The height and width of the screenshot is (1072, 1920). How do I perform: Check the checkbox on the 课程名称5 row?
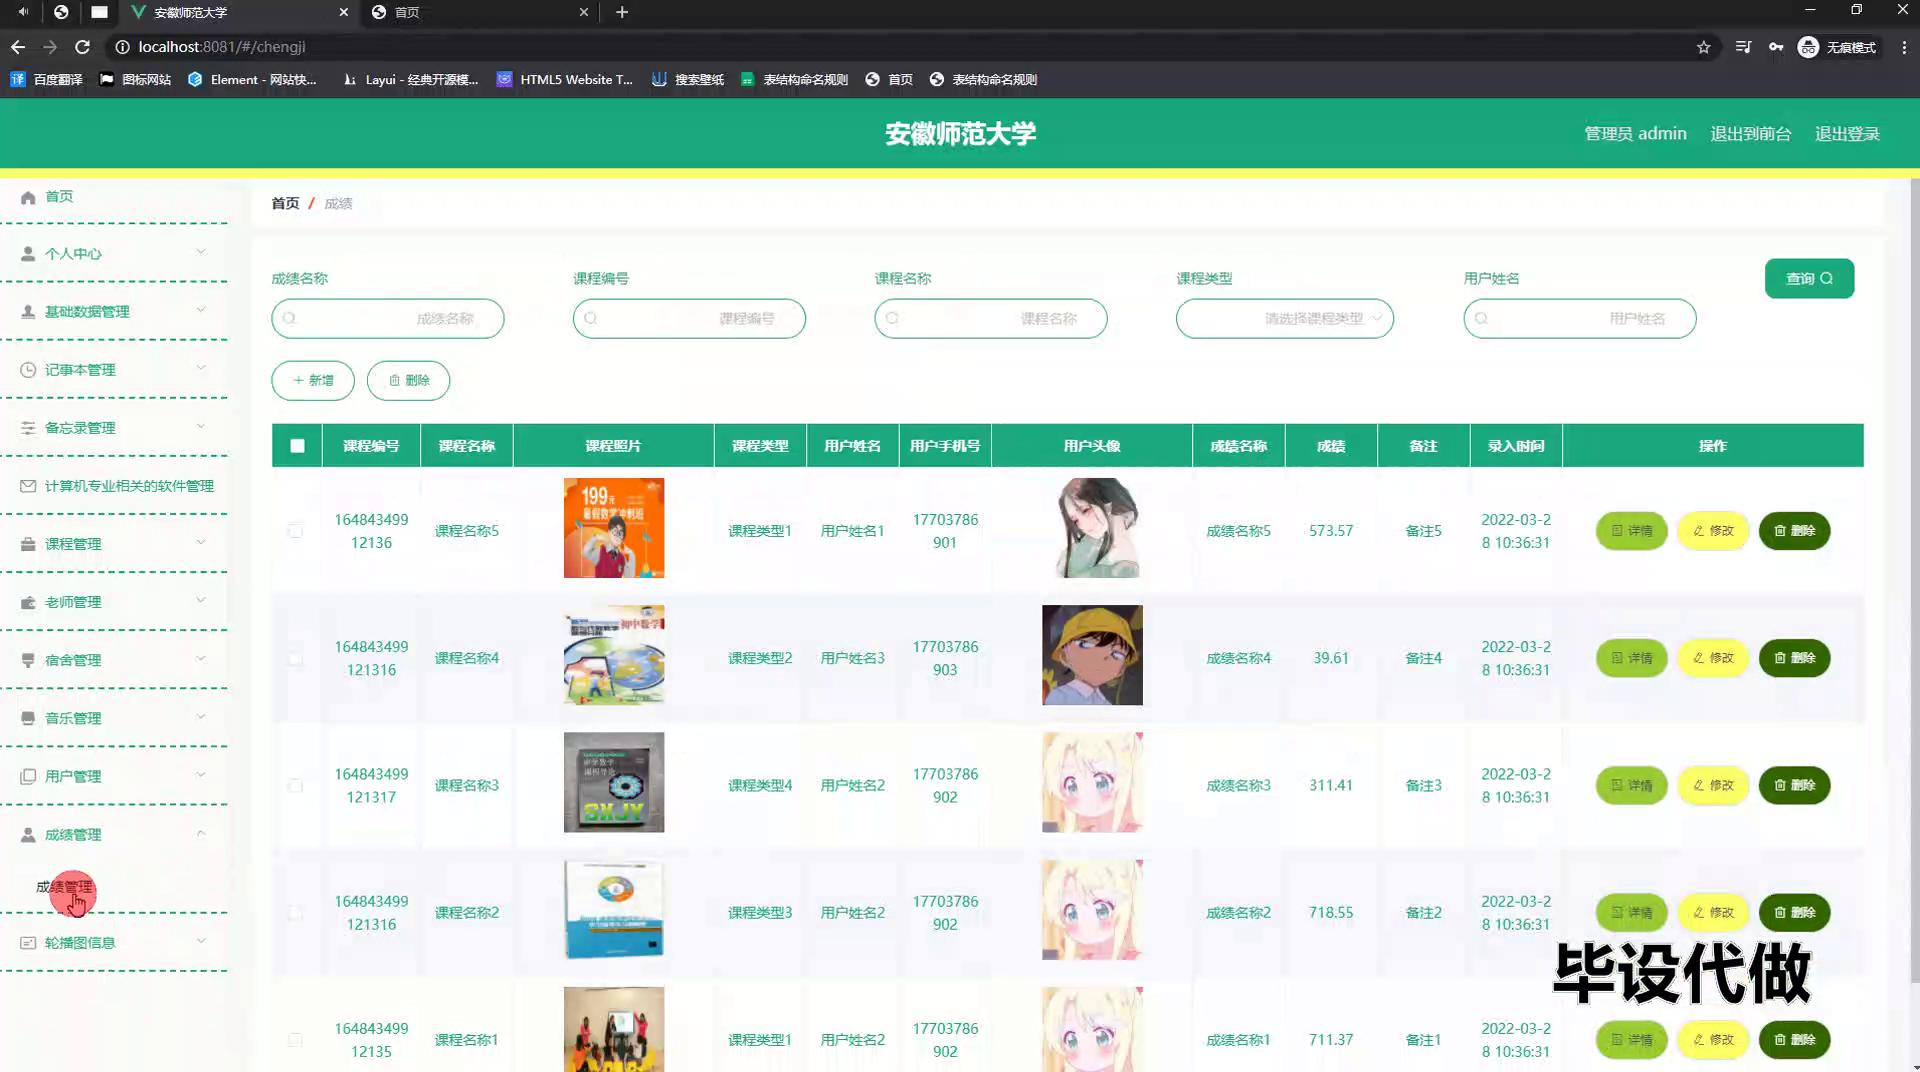point(296,531)
